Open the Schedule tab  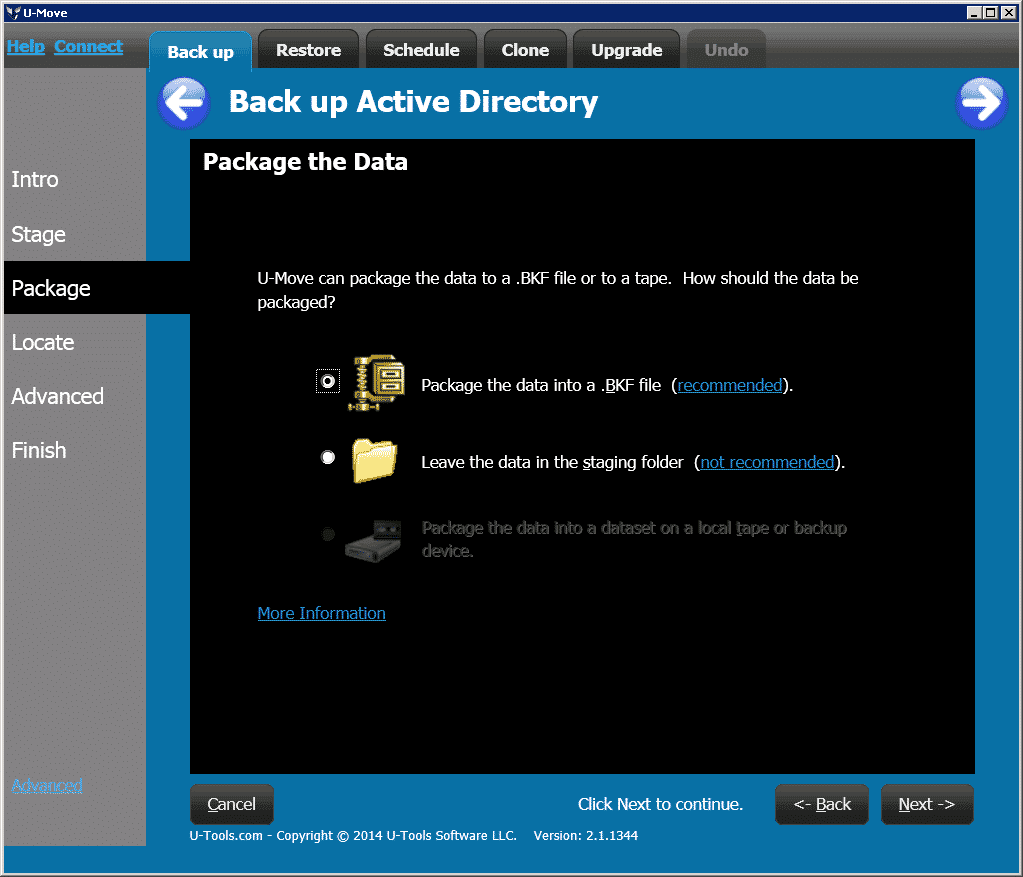tap(421, 50)
